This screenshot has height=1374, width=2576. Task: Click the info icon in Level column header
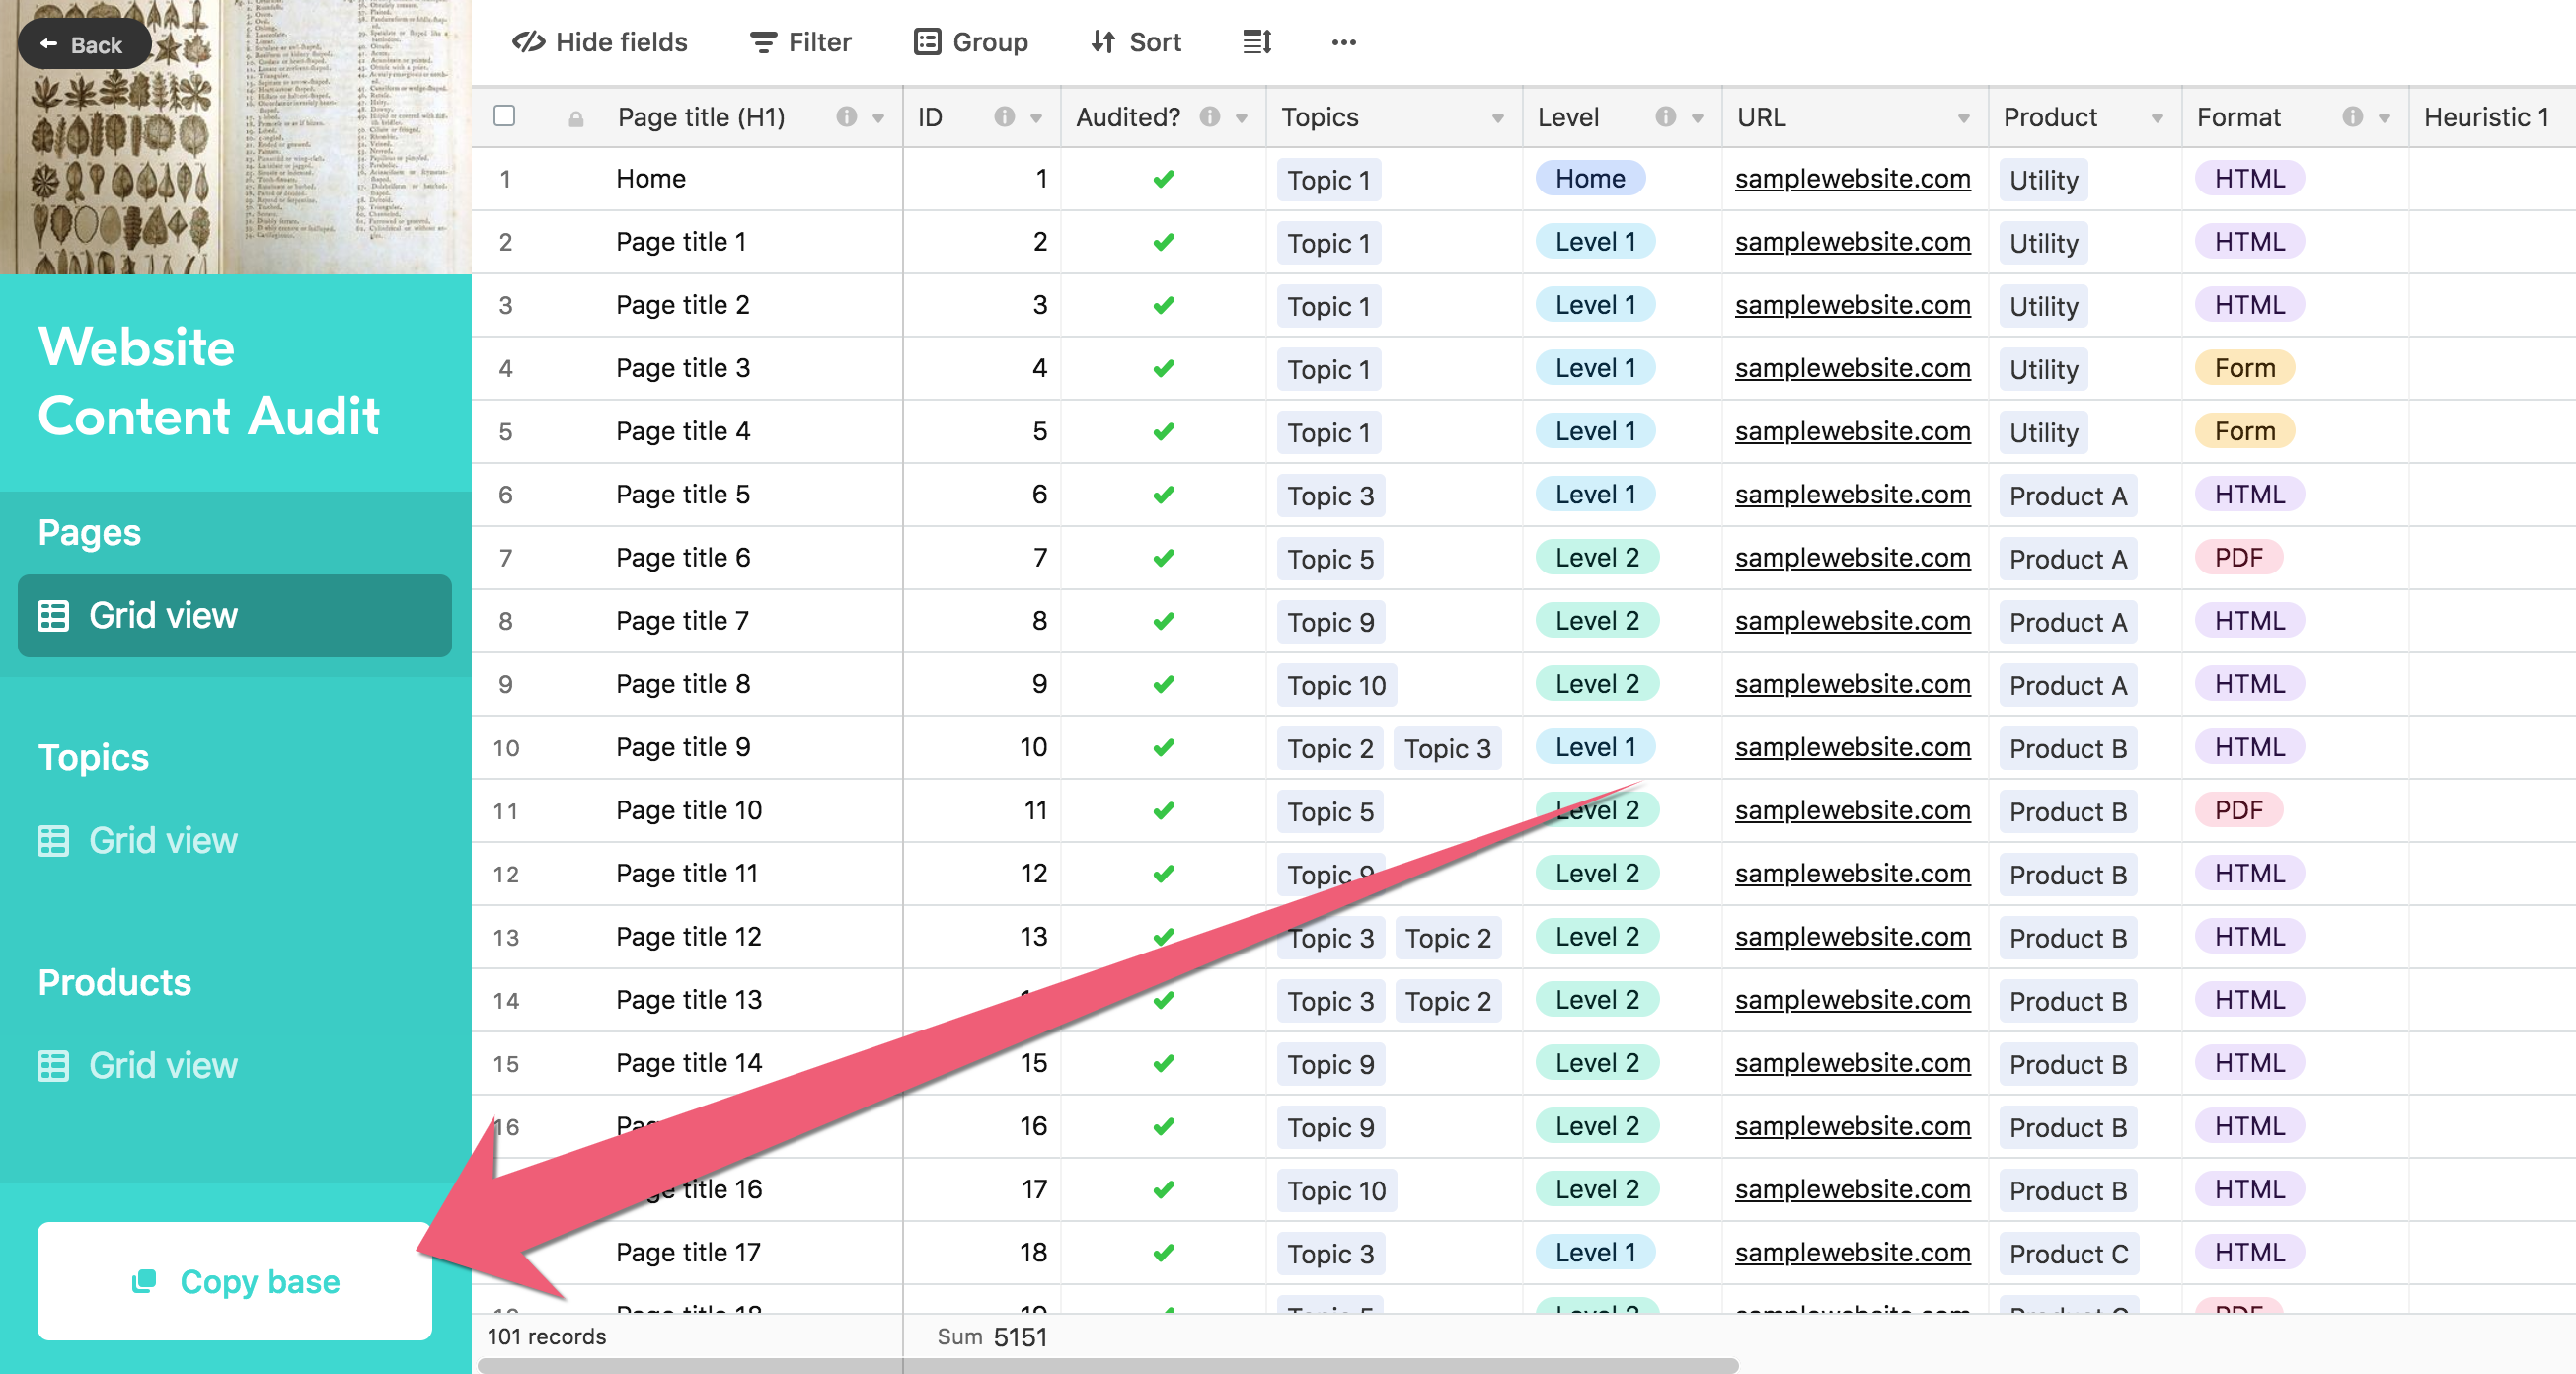pyautogui.click(x=1665, y=117)
